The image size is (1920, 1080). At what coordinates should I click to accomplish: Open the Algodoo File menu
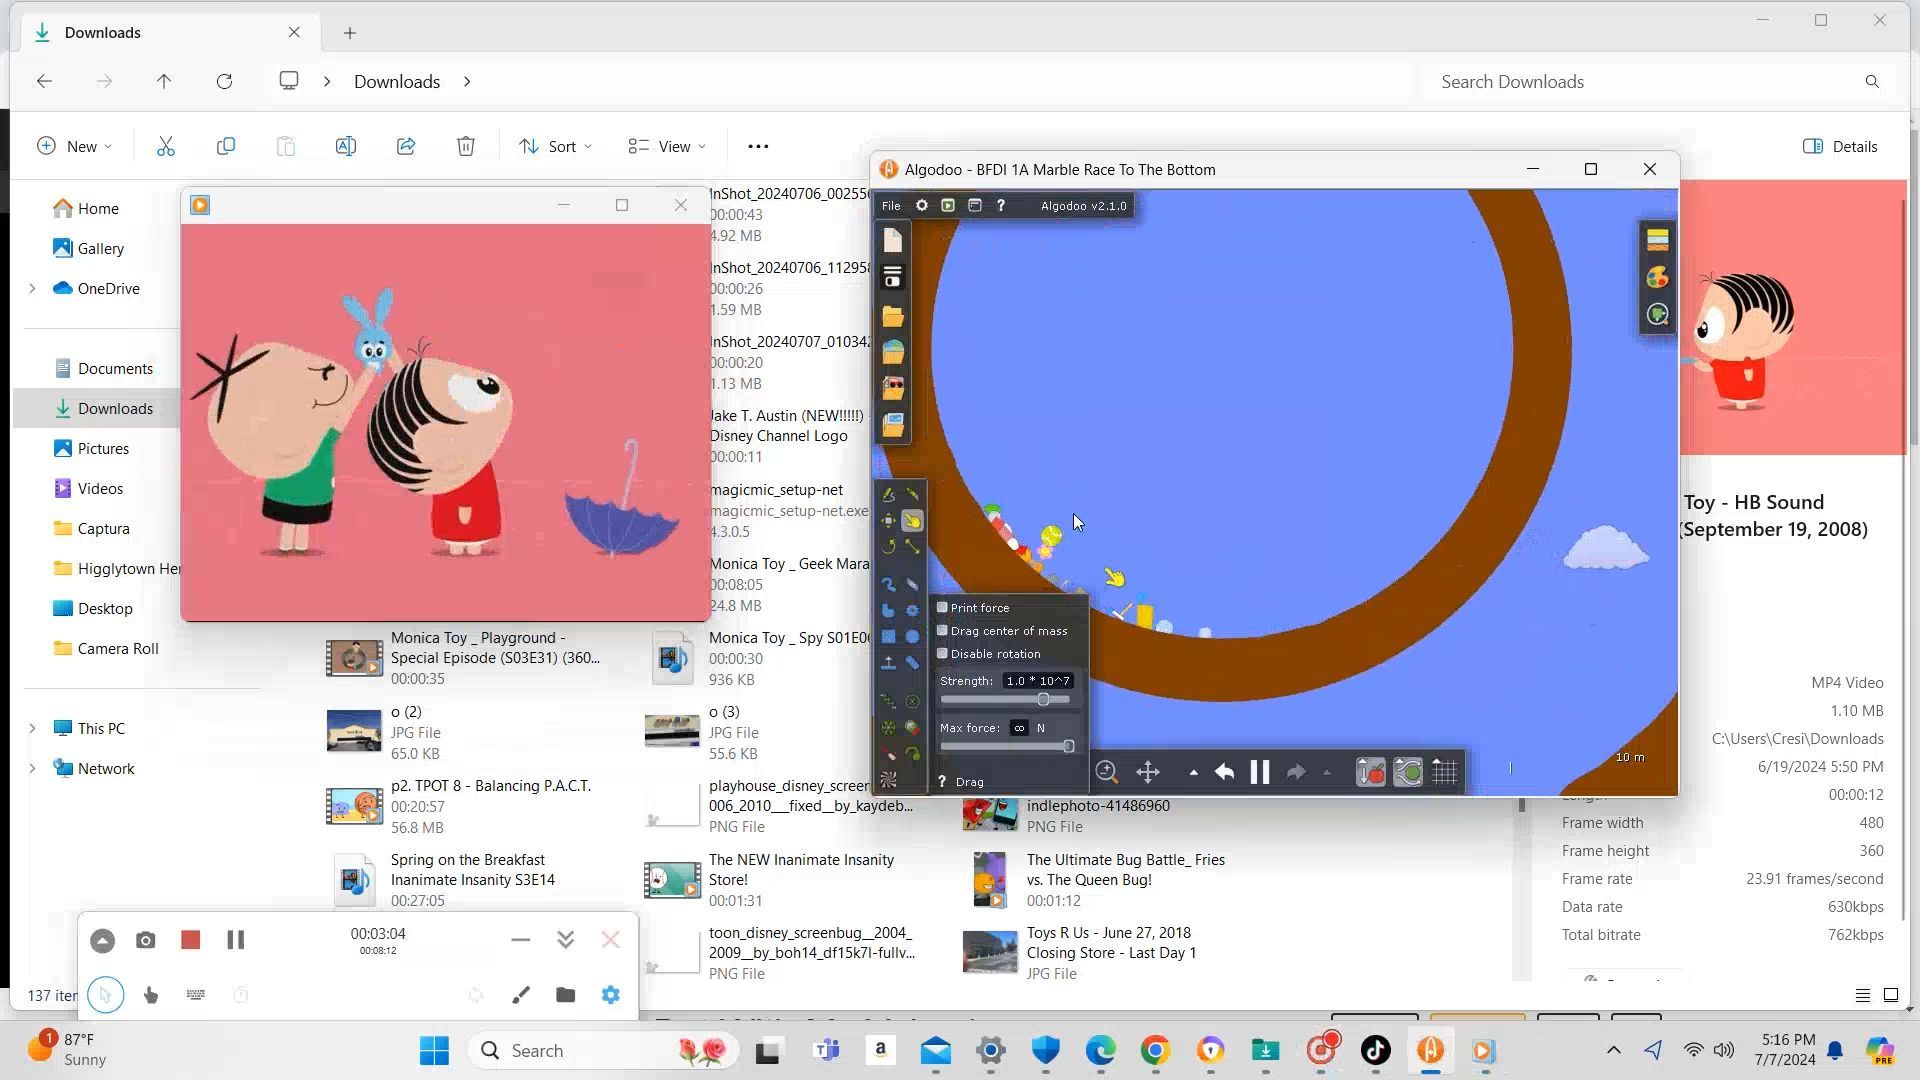tap(890, 206)
